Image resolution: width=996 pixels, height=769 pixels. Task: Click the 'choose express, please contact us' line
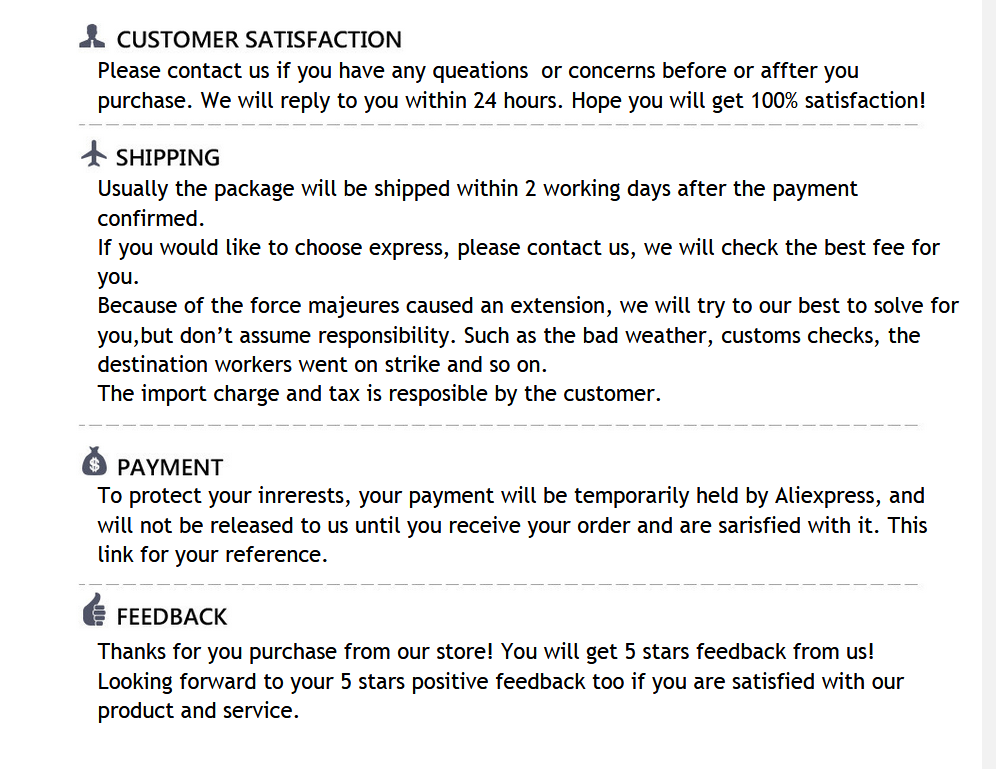518,247
